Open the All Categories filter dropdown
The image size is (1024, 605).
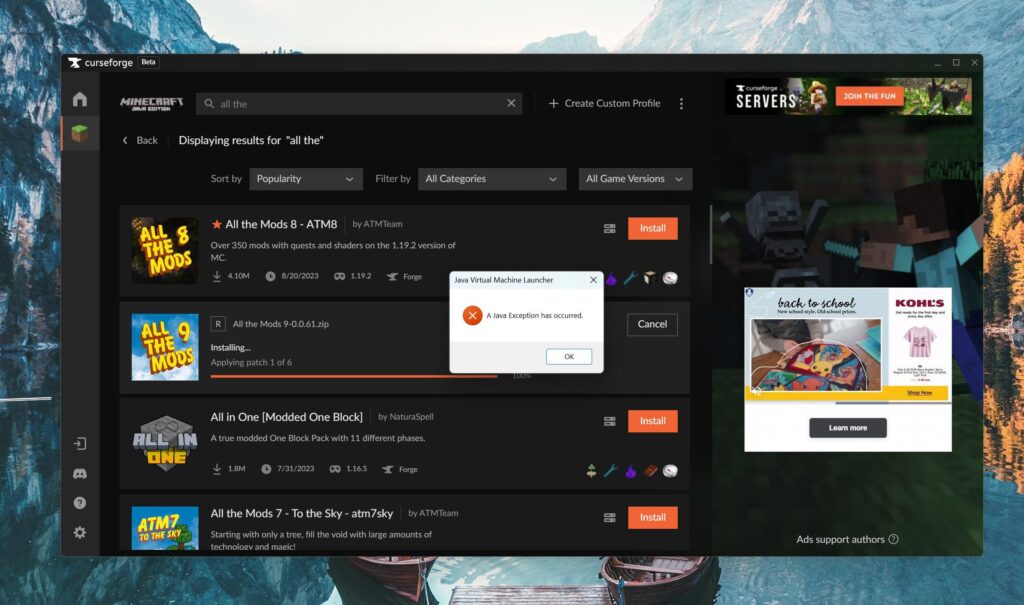click(x=492, y=179)
